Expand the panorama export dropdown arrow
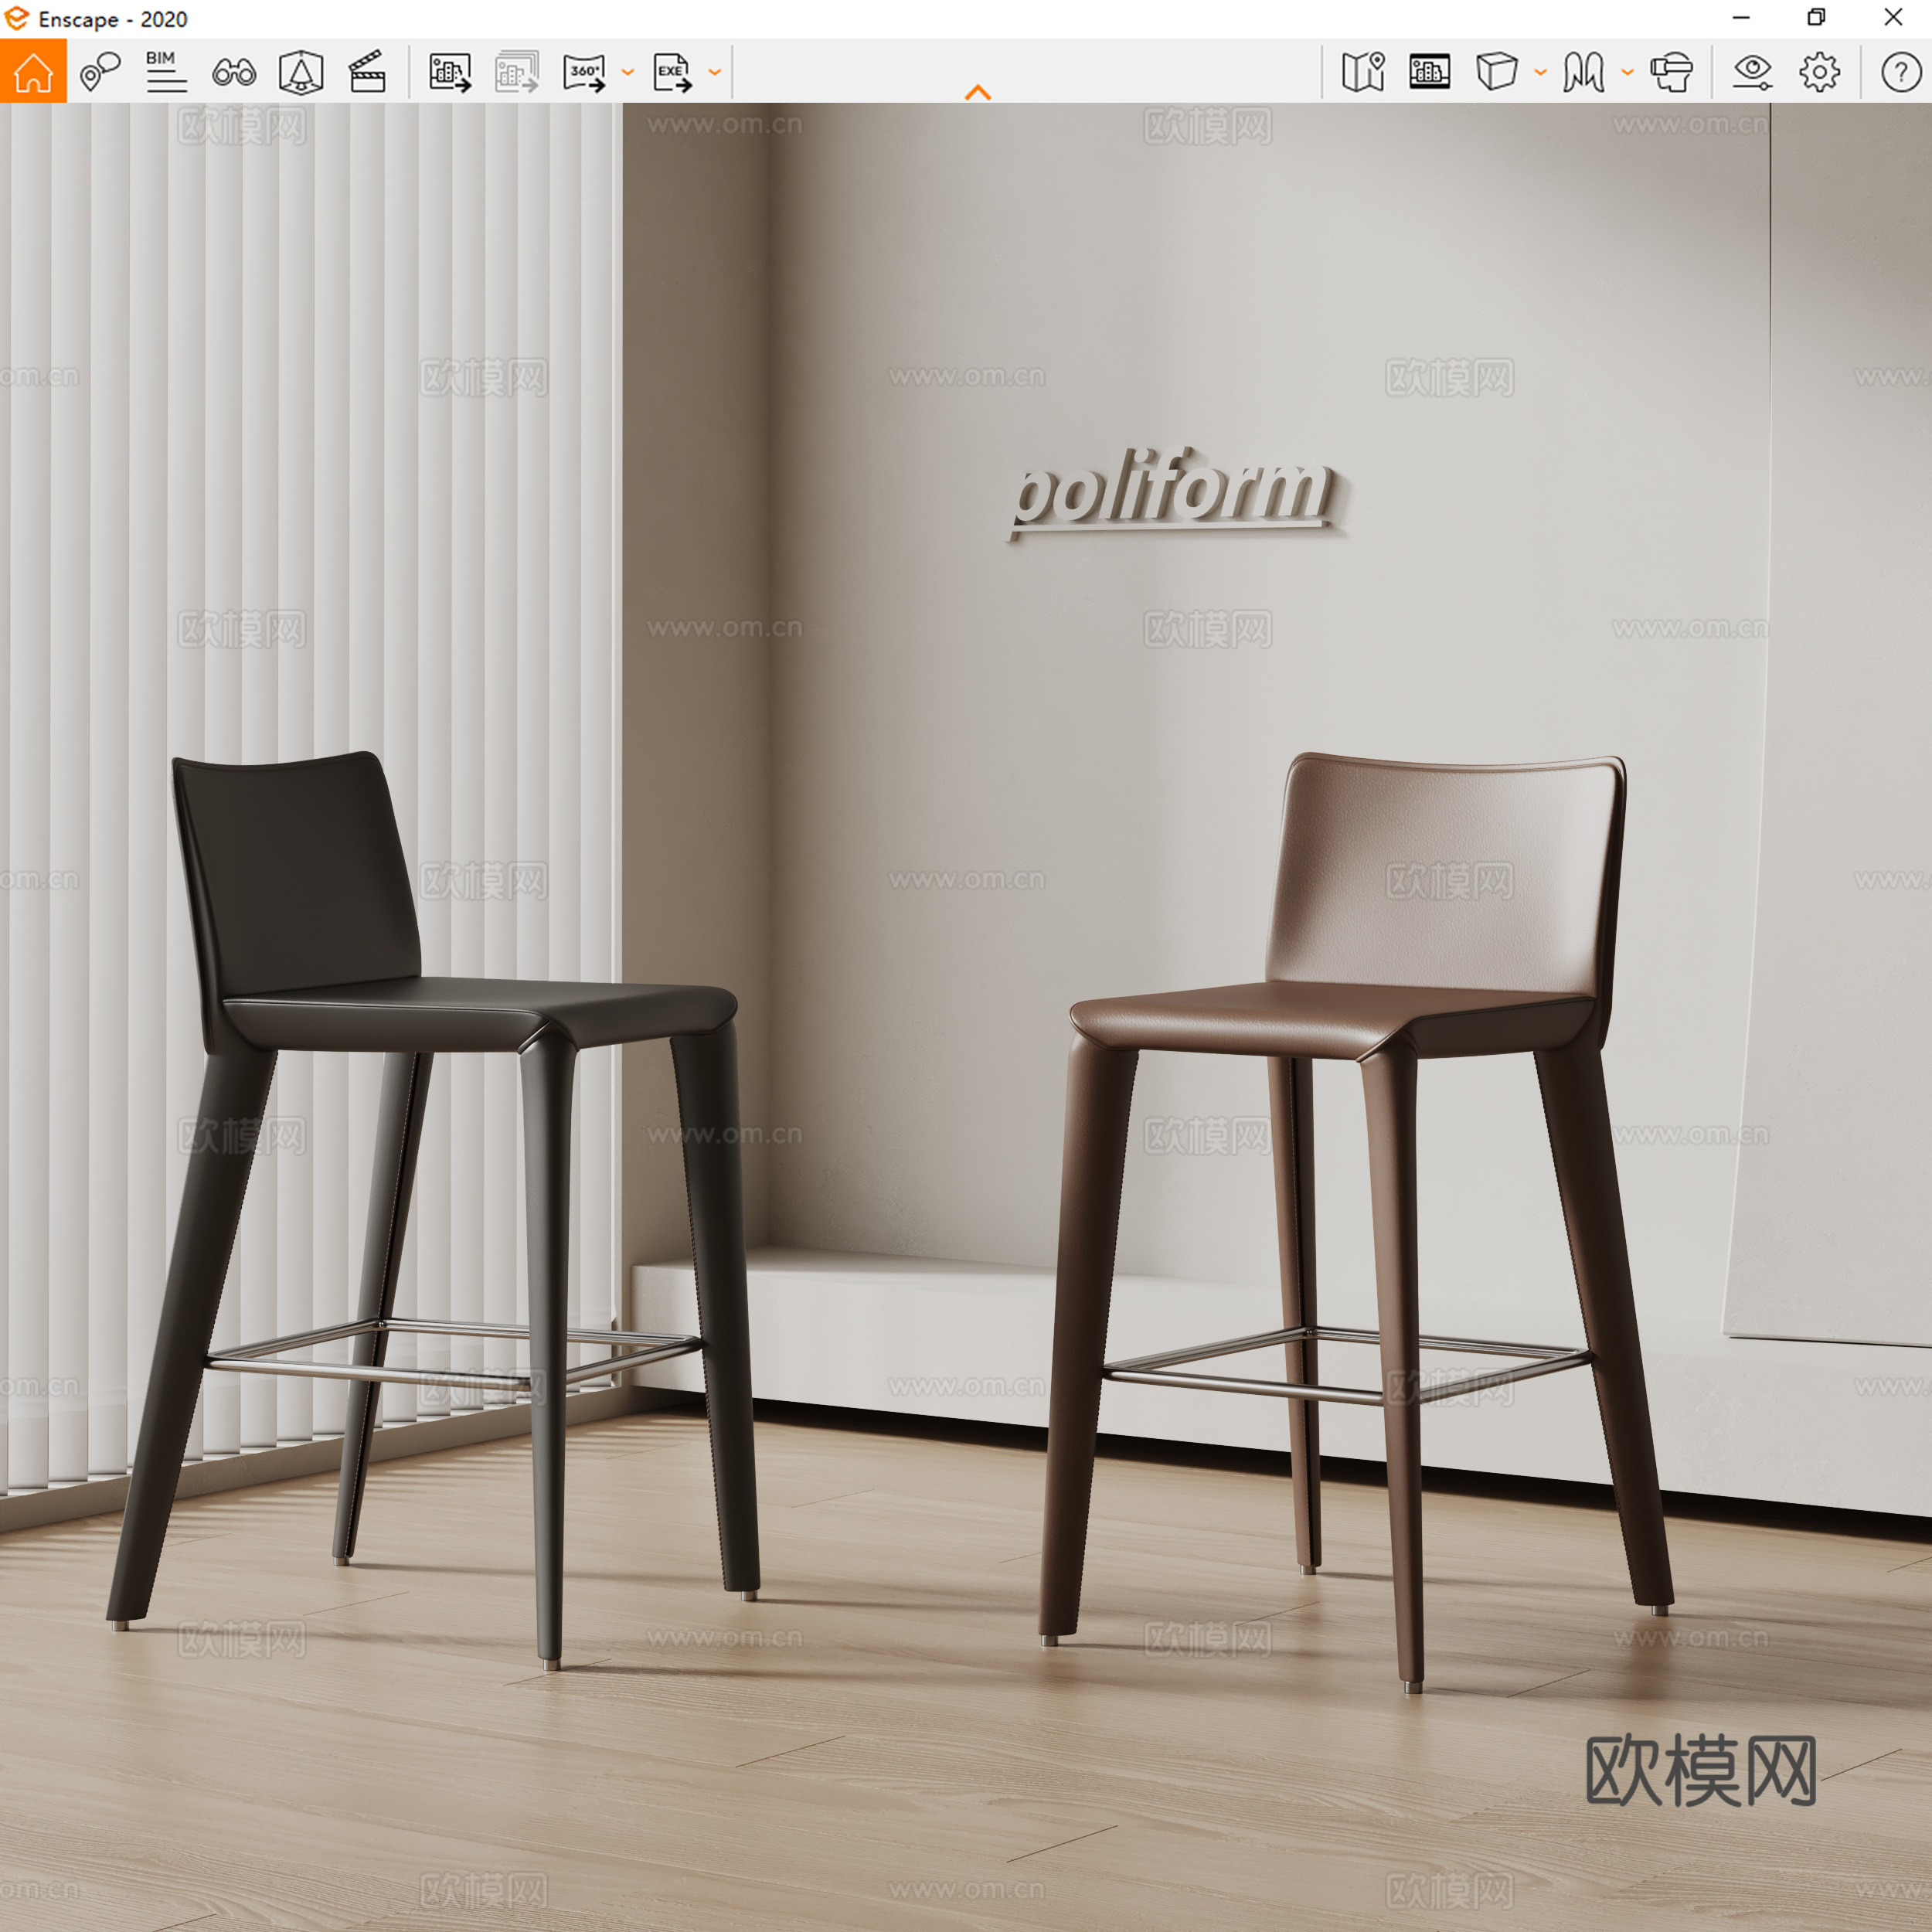The height and width of the screenshot is (1932, 1932). (627, 72)
